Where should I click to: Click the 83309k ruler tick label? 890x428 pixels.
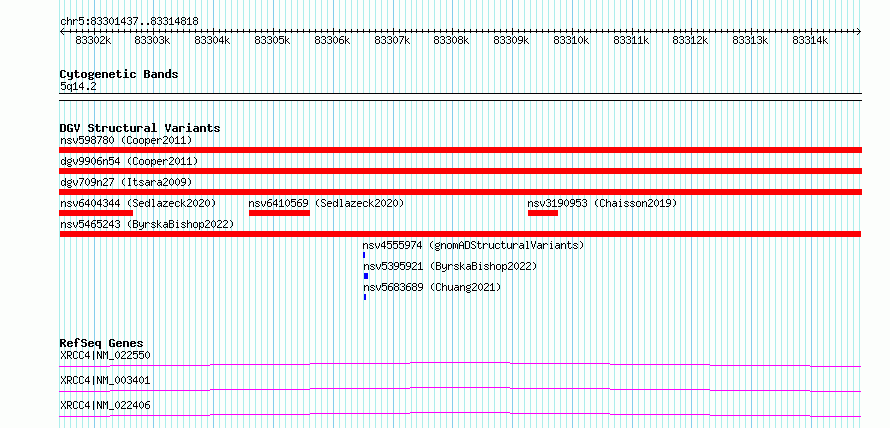(511, 40)
